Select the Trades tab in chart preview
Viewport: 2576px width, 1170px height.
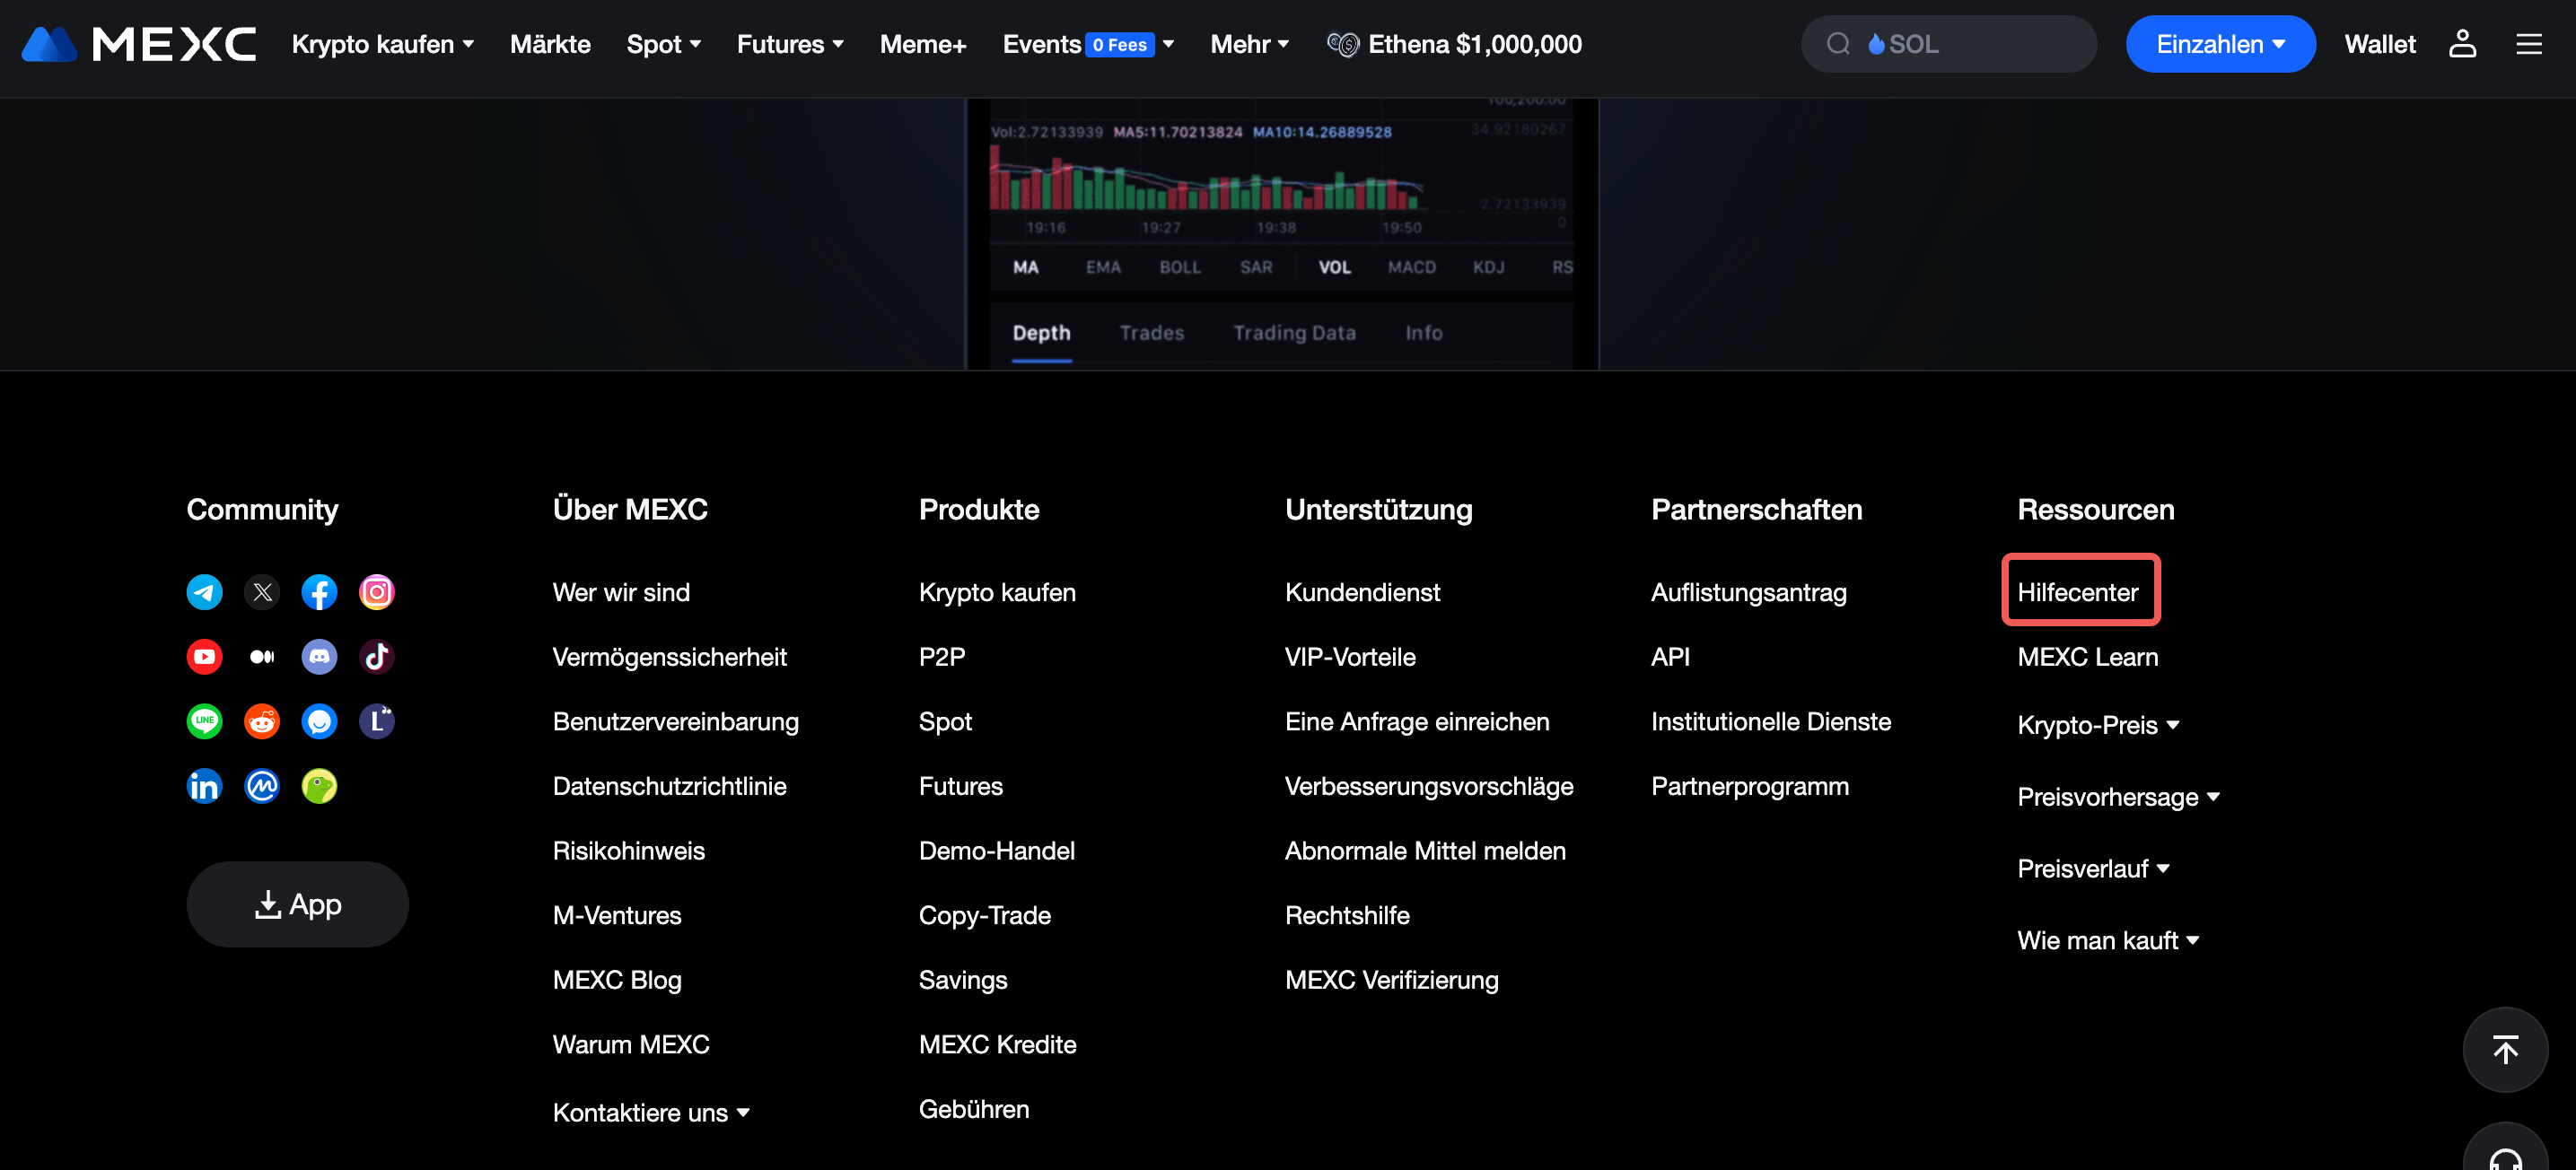pos(1152,333)
